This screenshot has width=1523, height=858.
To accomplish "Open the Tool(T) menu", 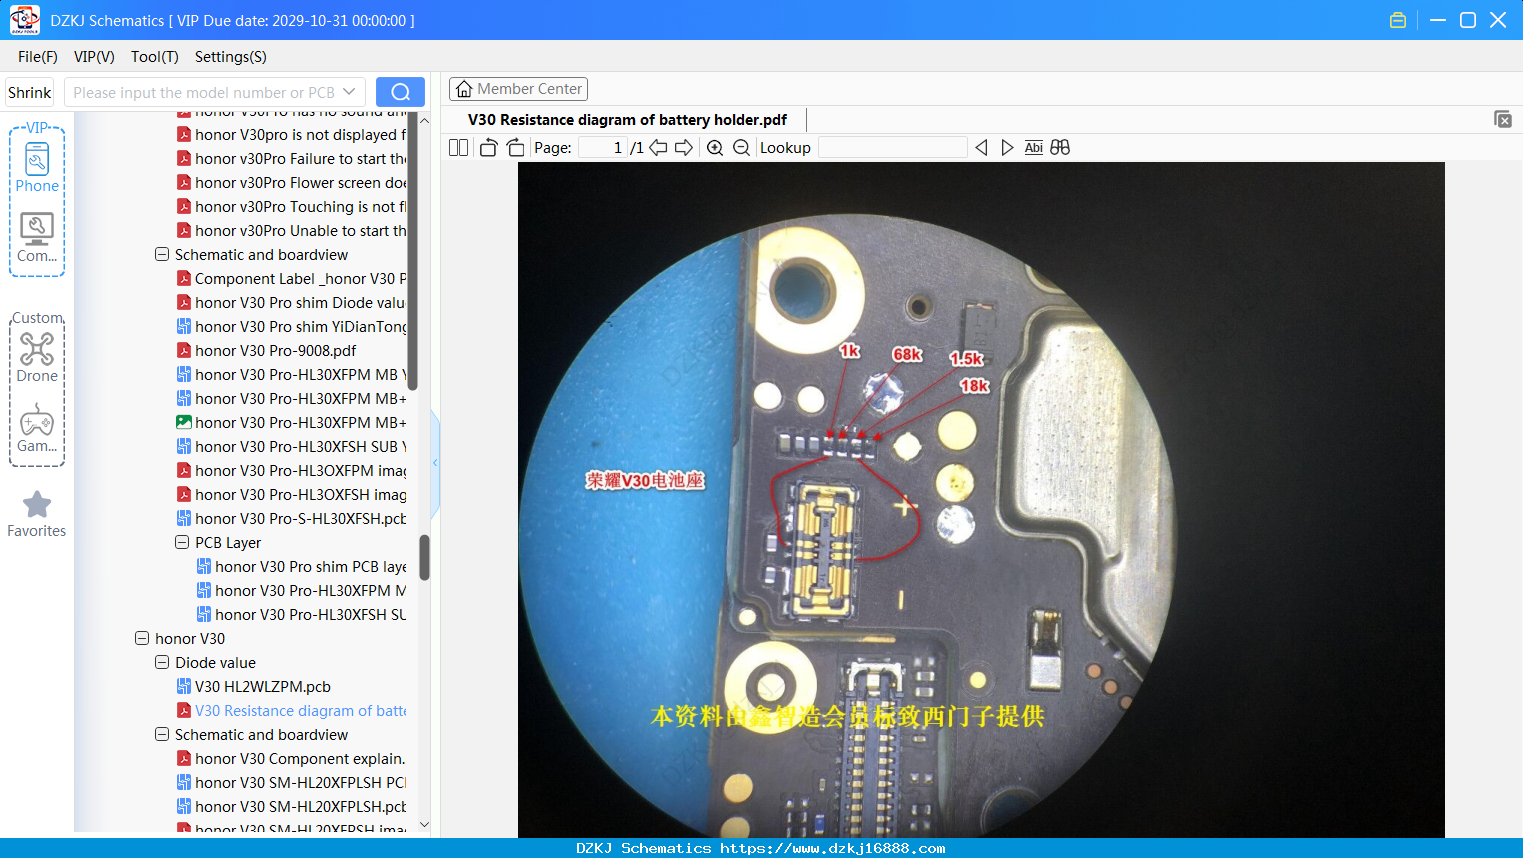I will tap(155, 57).
